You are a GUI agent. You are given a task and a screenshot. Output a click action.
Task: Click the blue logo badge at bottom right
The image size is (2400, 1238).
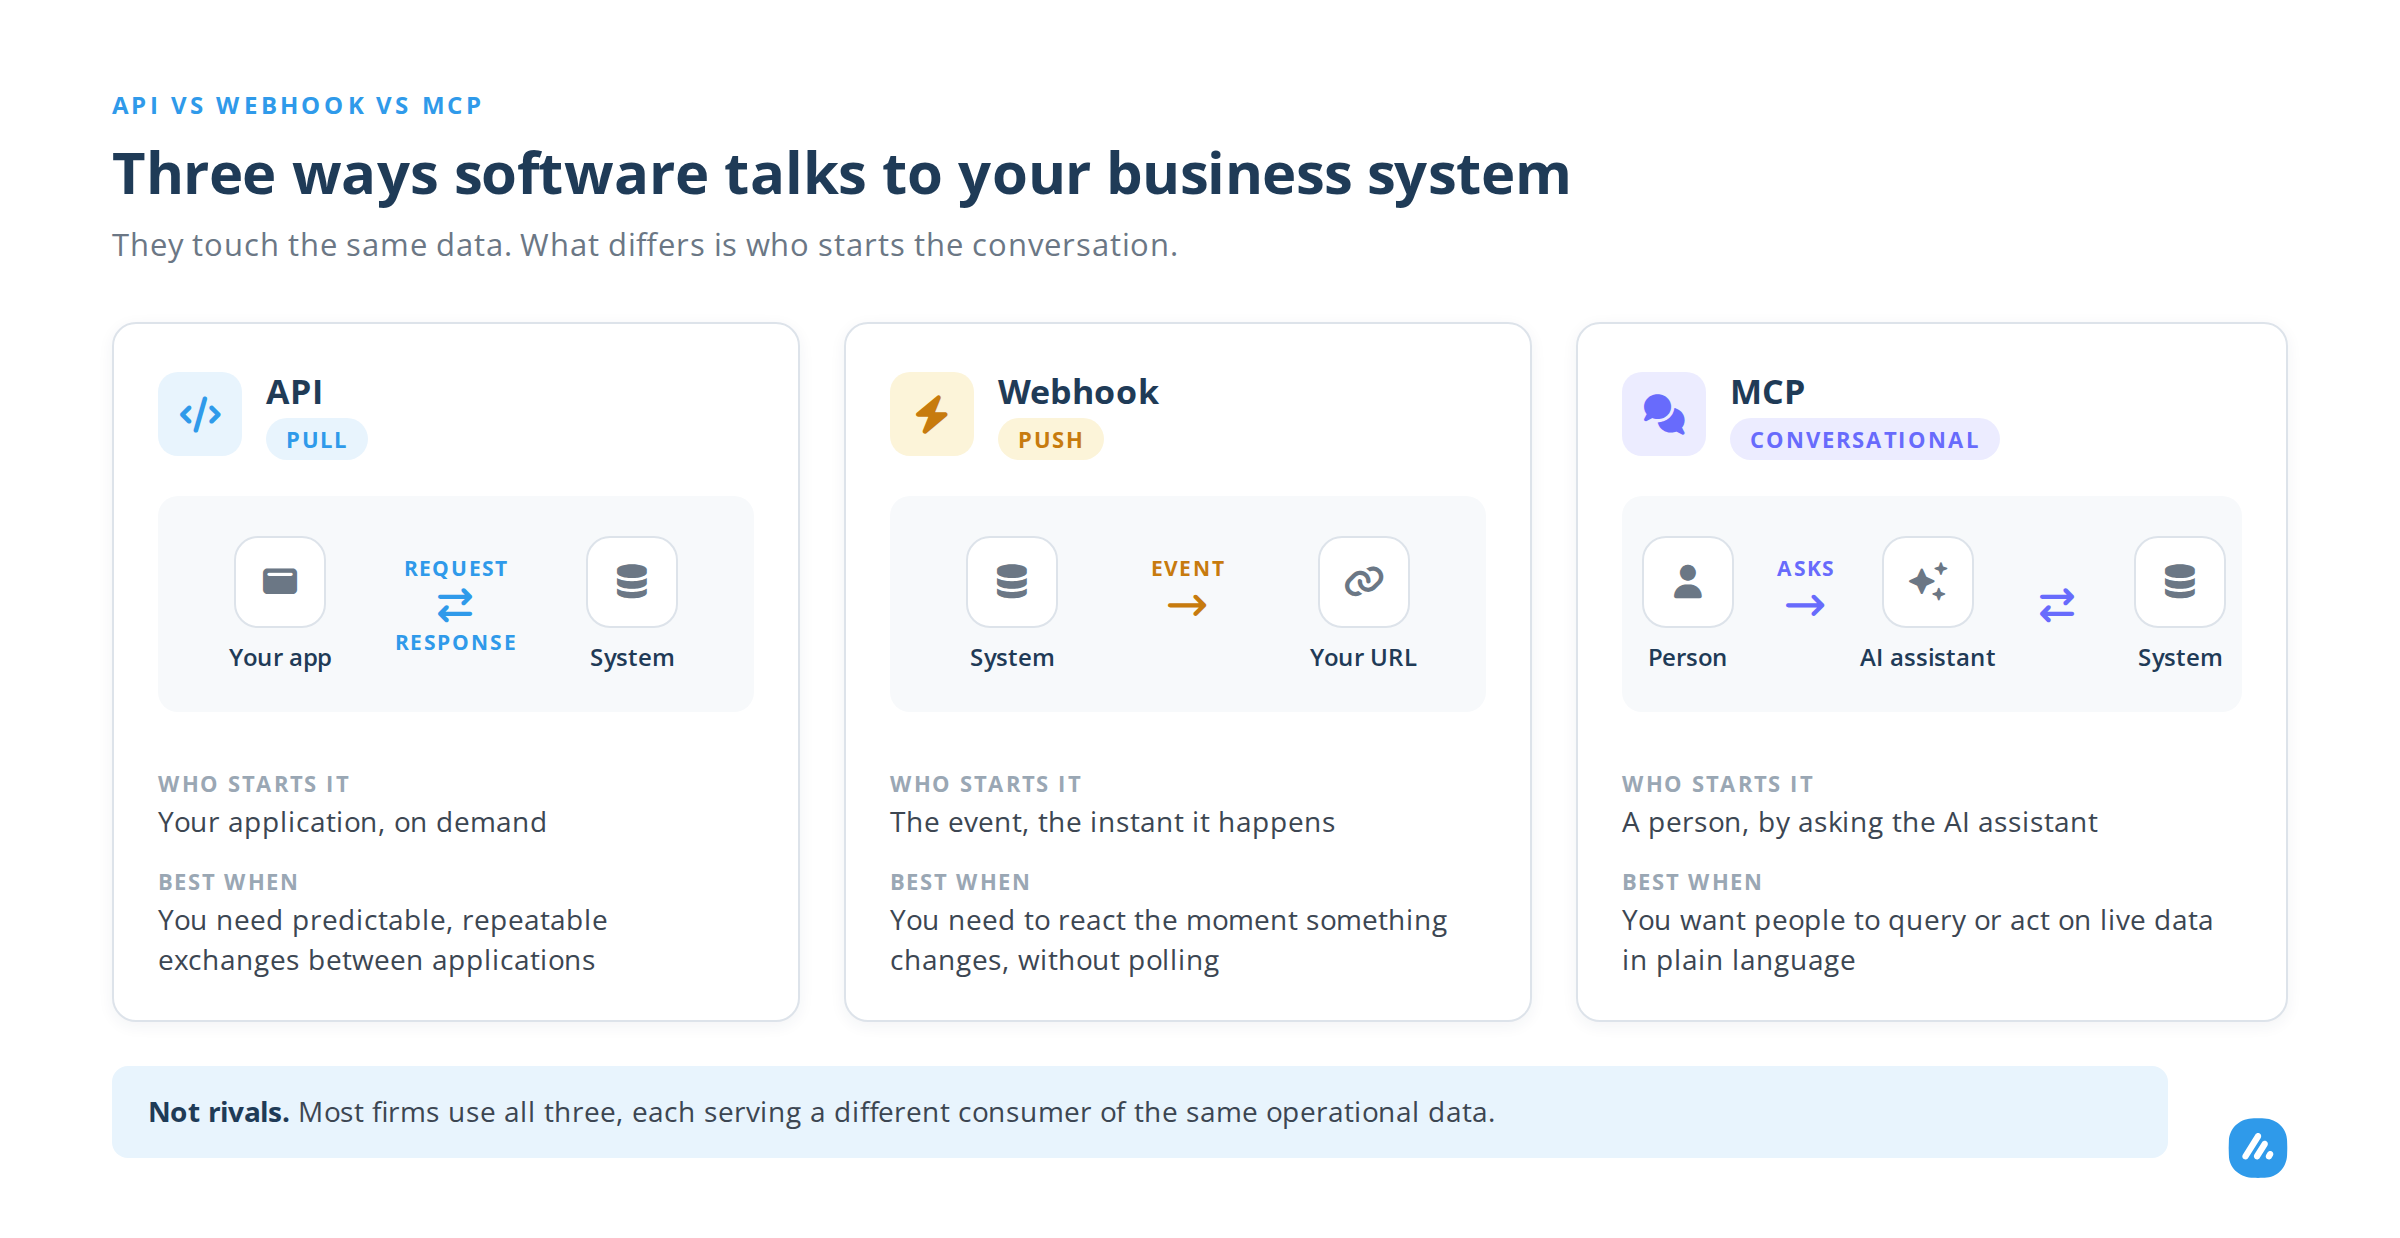coord(2258,1148)
